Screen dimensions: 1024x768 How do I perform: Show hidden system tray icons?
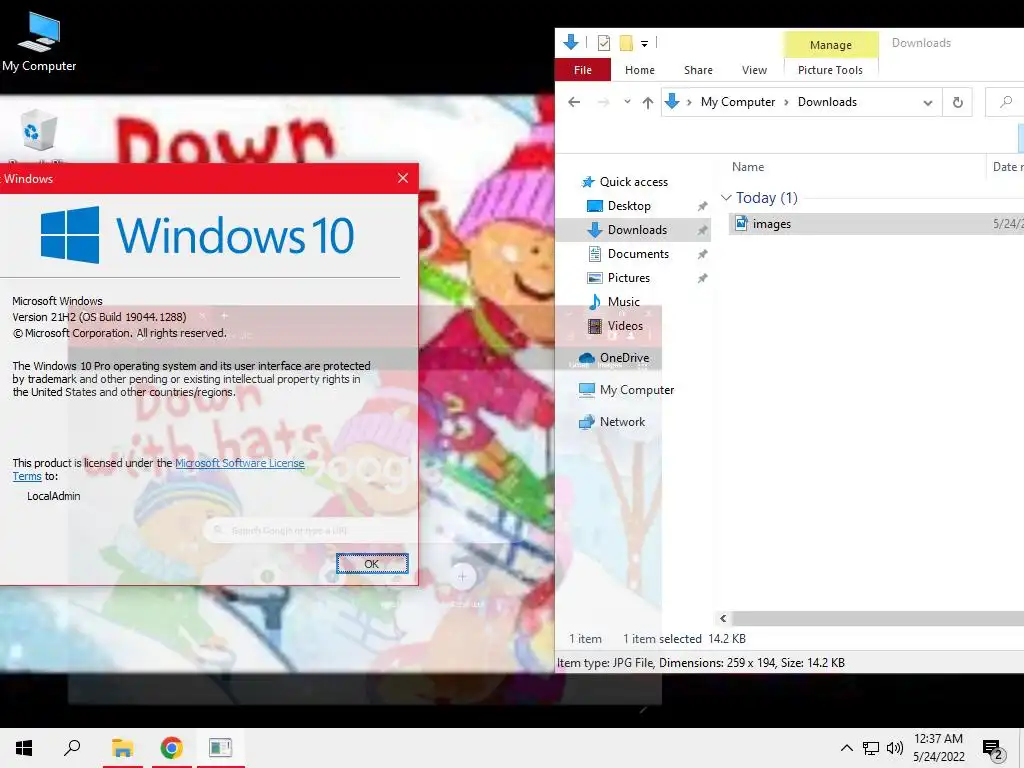click(x=846, y=748)
